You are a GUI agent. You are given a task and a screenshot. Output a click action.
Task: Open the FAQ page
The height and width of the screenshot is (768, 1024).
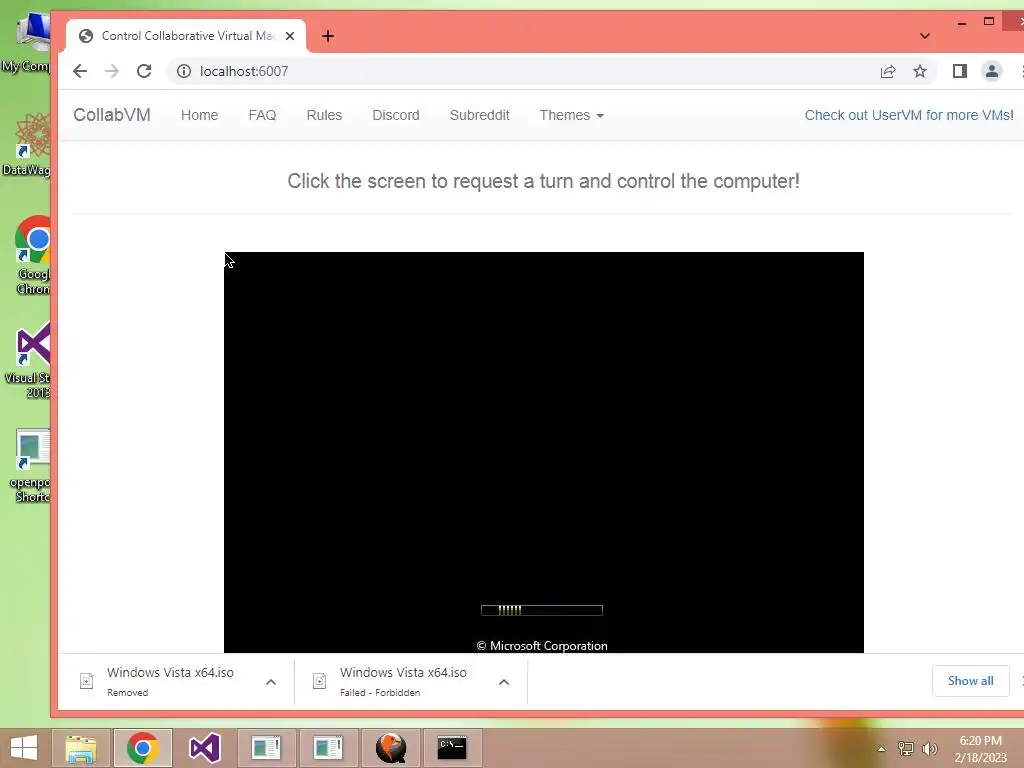point(262,115)
